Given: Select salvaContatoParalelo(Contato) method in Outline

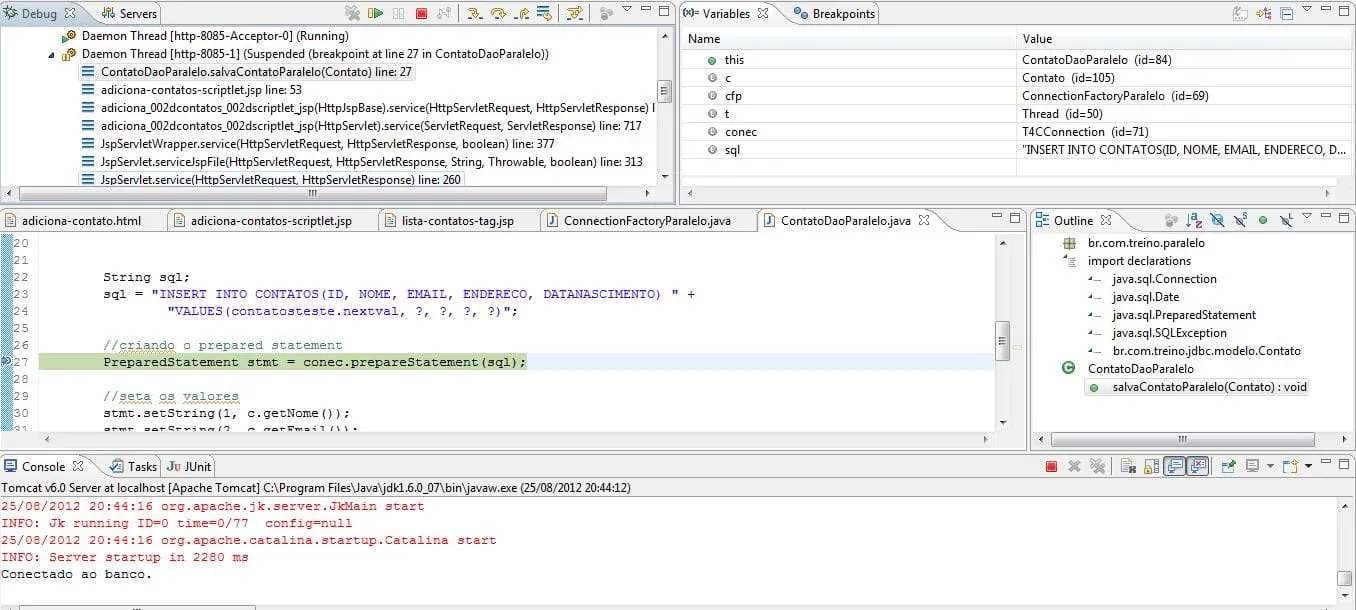Looking at the screenshot, I should [x=1209, y=387].
